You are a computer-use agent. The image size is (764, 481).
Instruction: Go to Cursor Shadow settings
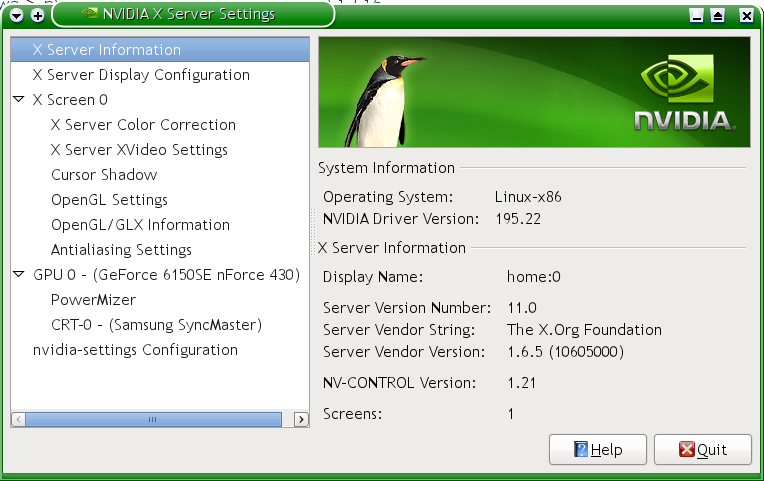point(104,175)
